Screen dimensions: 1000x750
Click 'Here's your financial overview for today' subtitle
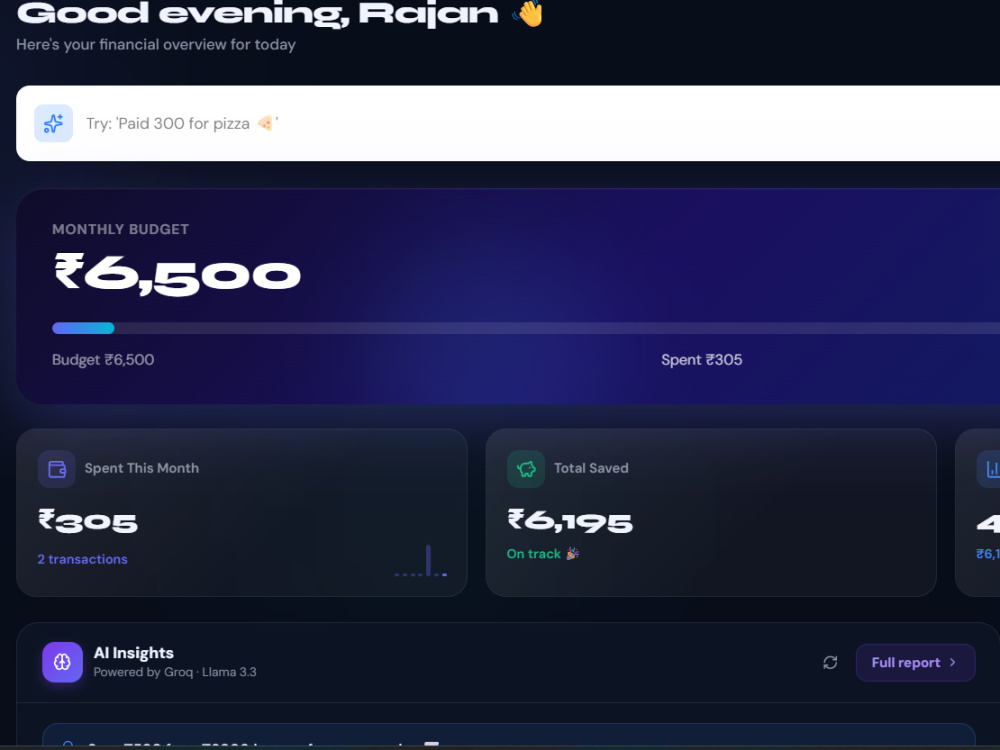pos(156,45)
